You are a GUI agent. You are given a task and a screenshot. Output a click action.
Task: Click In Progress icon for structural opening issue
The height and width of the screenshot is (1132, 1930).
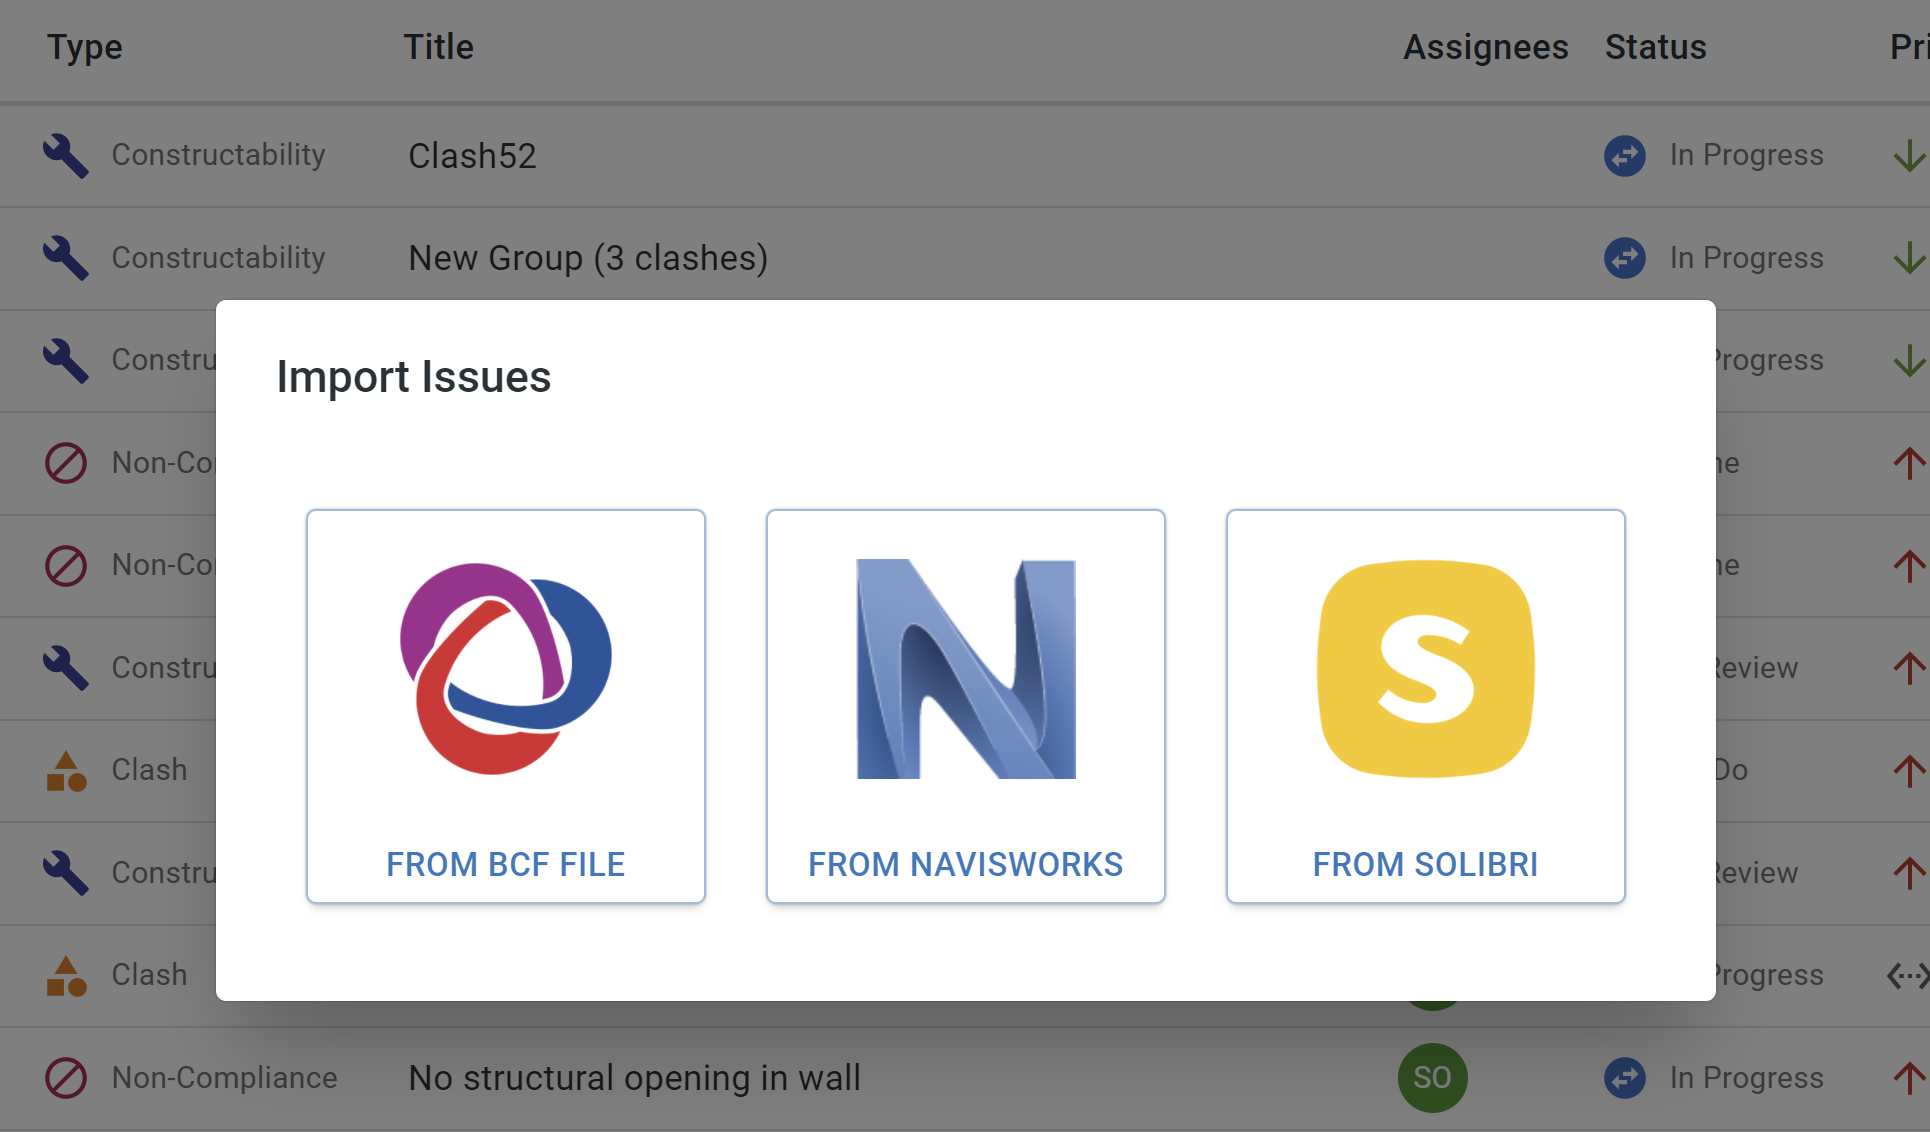(1625, 1078)
